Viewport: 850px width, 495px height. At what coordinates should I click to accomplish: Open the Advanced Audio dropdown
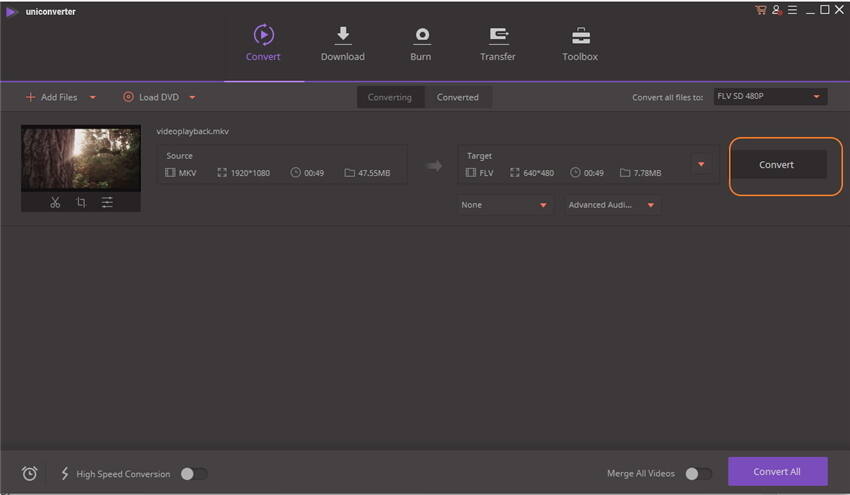click(x=612, y=205)
